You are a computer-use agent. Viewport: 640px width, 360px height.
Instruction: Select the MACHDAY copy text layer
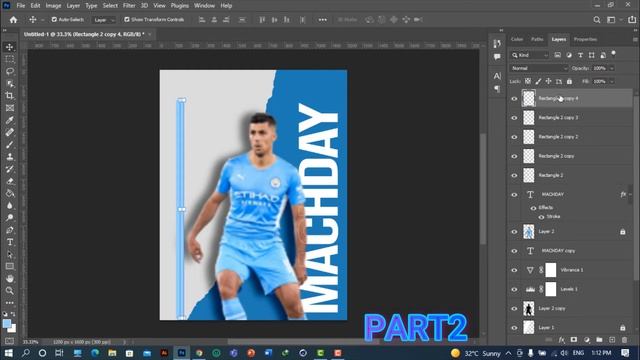pyautogui.click(x=570, y=251)
